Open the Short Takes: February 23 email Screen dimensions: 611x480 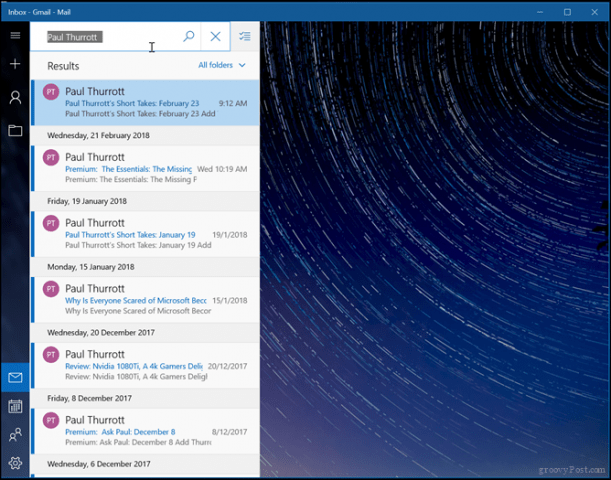click(x=145, y=102)
